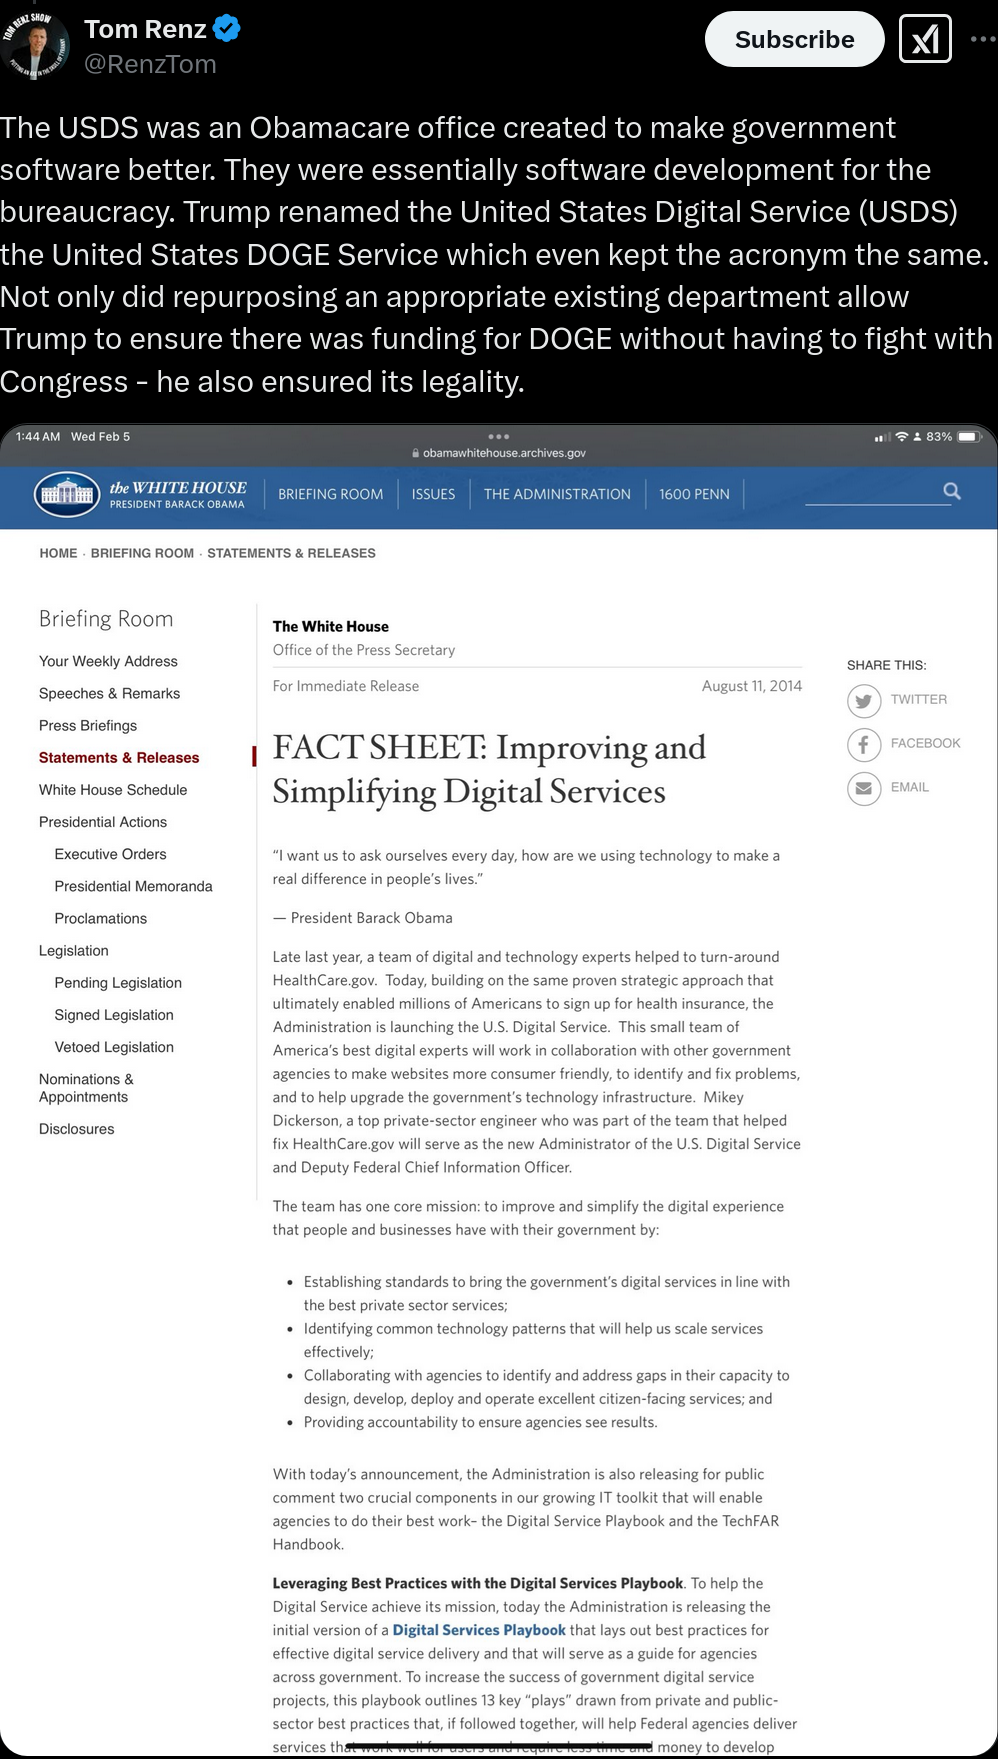This screenshot has width=998, height=1759.
Task: Open Press Briefings in sidebar
Action: (x=88, y=725)
